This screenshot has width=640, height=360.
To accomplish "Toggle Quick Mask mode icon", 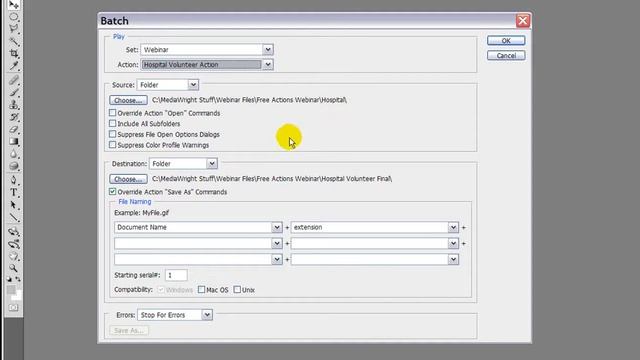I will [14, 307].
